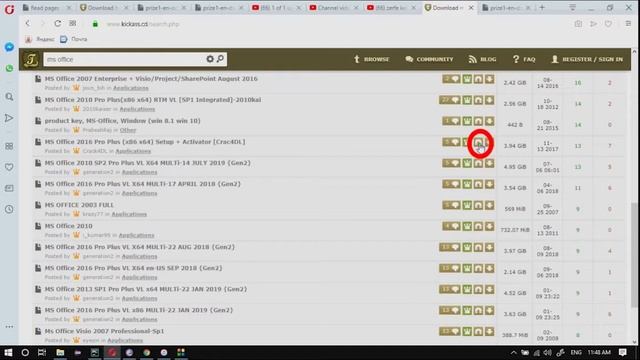
Task: Click the magnet link for product key, MS-Office
Action: [x=478, y=121]
